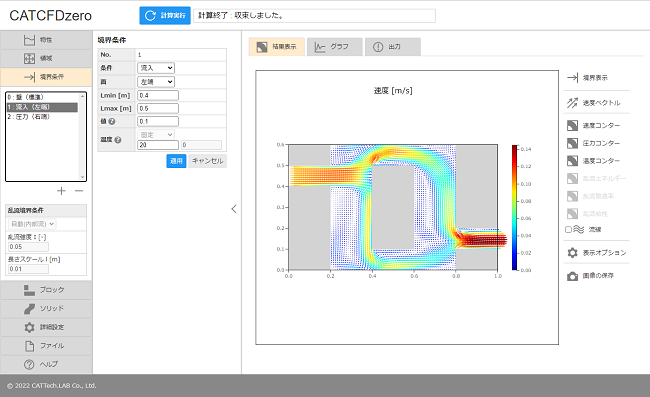The image size is (650, 397).
Task: Click the disabled temperature input showing 0
Action: [x=201, y=145]
